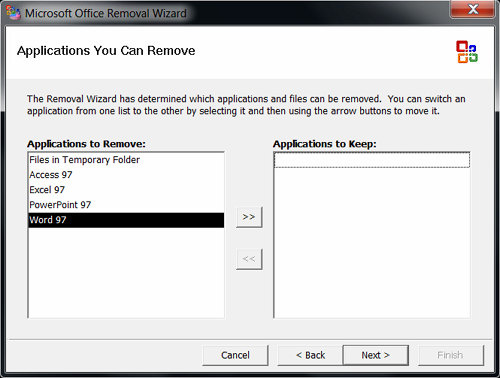
Task: Click the empty focused row in Applications to Keep
Action: click(x=372, y=160)
